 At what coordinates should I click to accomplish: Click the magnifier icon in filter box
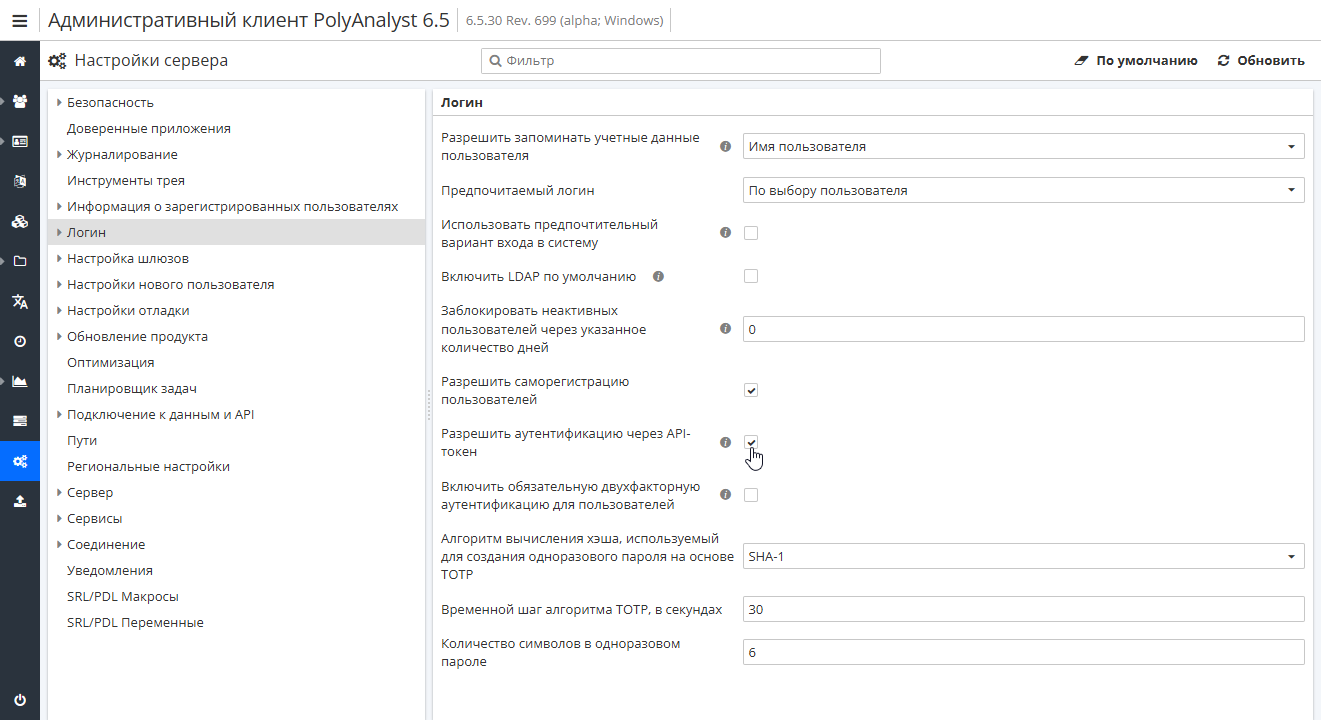tap(495, 61)
